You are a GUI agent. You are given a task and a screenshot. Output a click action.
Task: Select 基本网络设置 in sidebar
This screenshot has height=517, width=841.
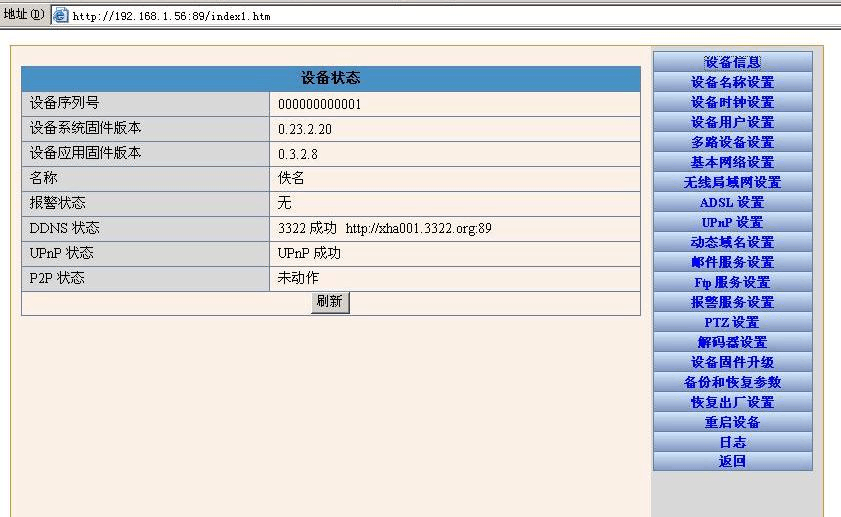pos(732,162)
